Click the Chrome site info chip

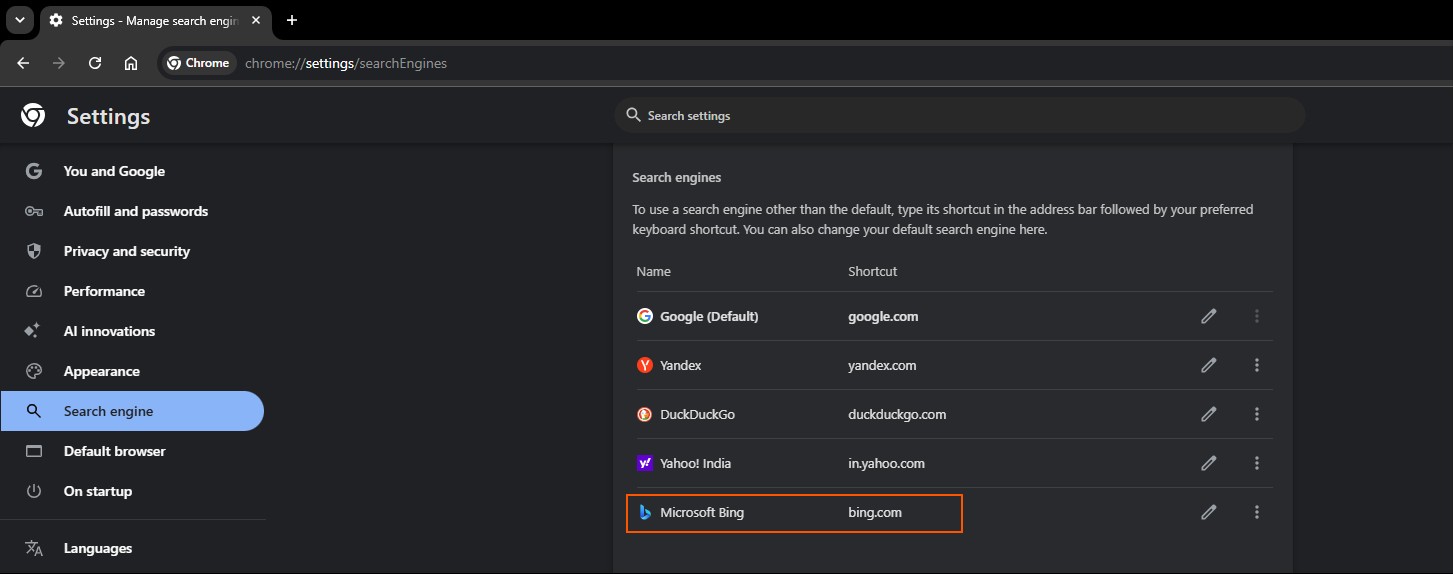(198, 63)
